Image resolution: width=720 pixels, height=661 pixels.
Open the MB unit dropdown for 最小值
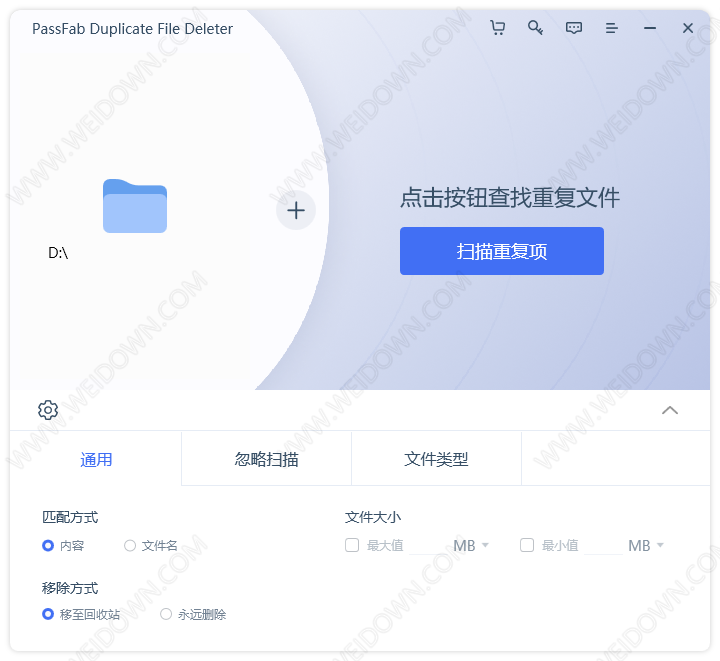pos(646,545)
